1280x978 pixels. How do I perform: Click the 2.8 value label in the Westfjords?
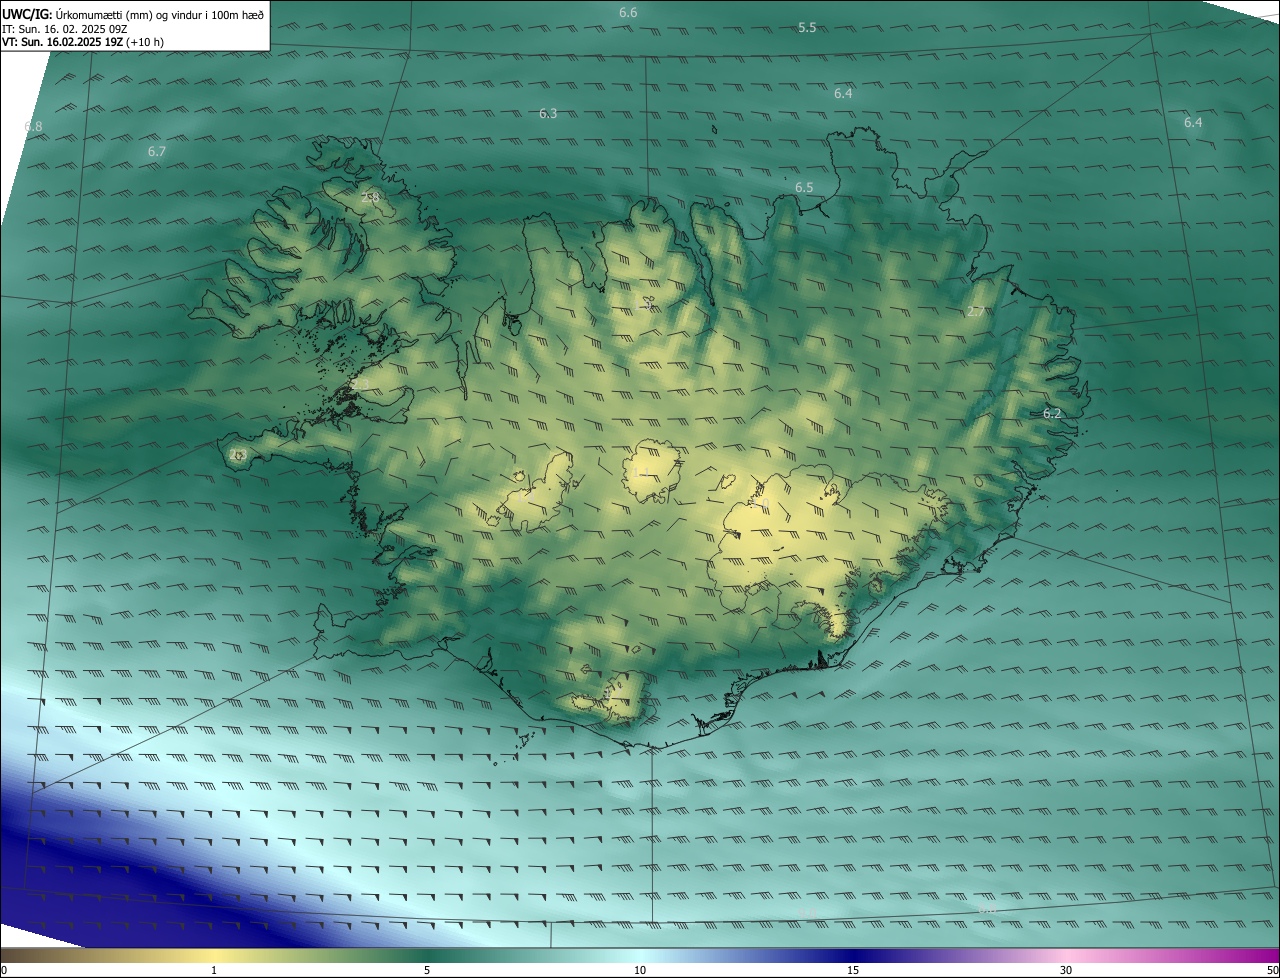[370, 197]
